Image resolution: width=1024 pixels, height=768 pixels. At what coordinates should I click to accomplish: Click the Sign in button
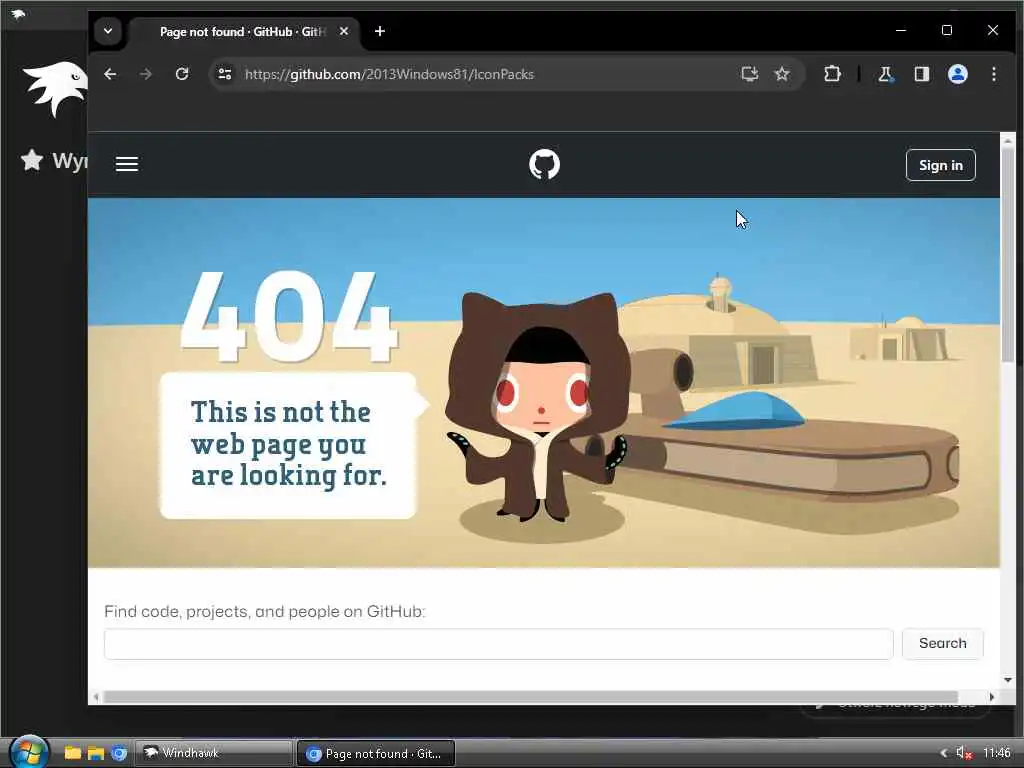(940, 165)
